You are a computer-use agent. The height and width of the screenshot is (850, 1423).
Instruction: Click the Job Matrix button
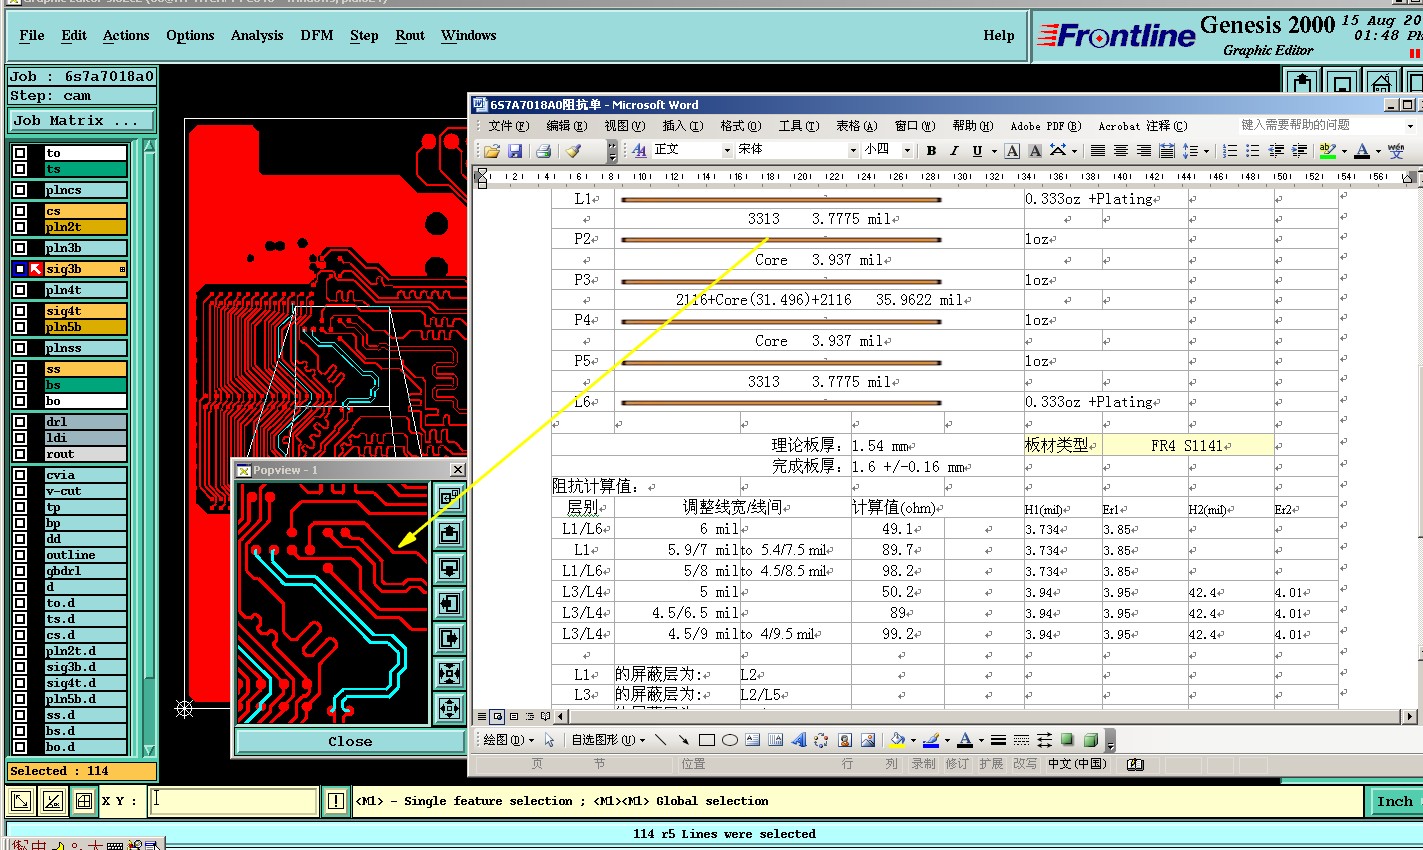tap(82, 120)
